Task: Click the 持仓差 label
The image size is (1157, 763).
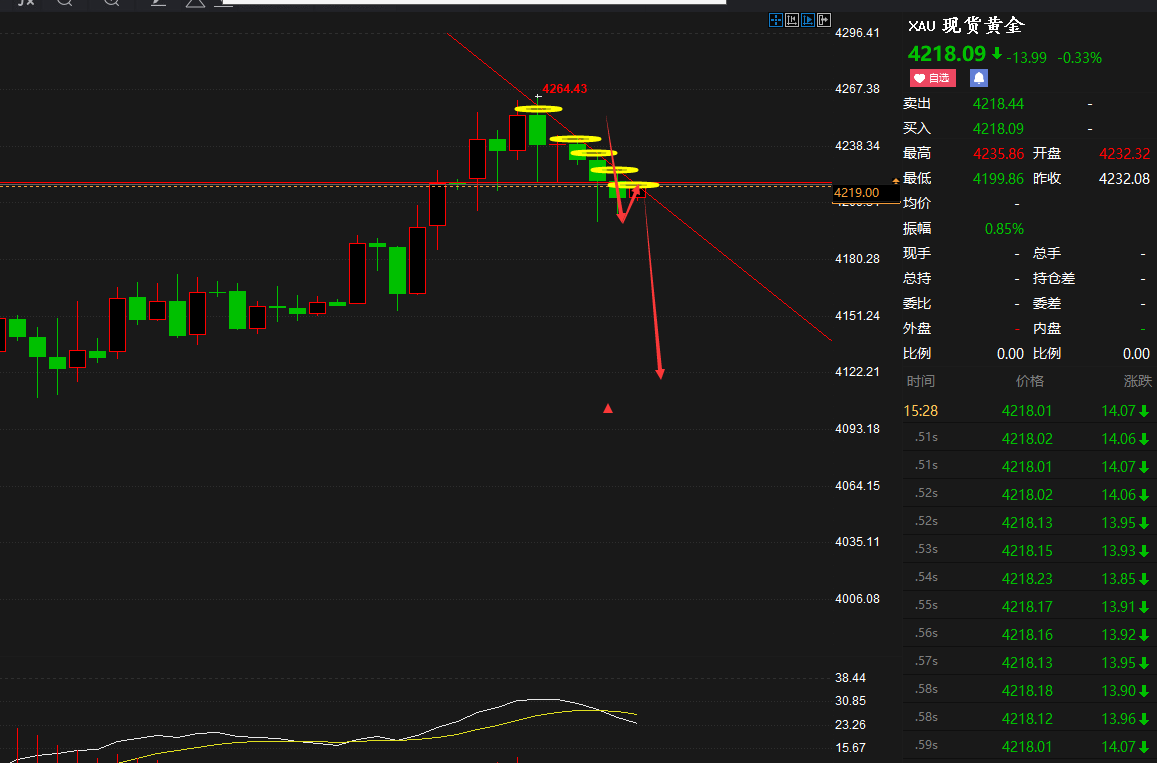Action: coord(1054,278)
